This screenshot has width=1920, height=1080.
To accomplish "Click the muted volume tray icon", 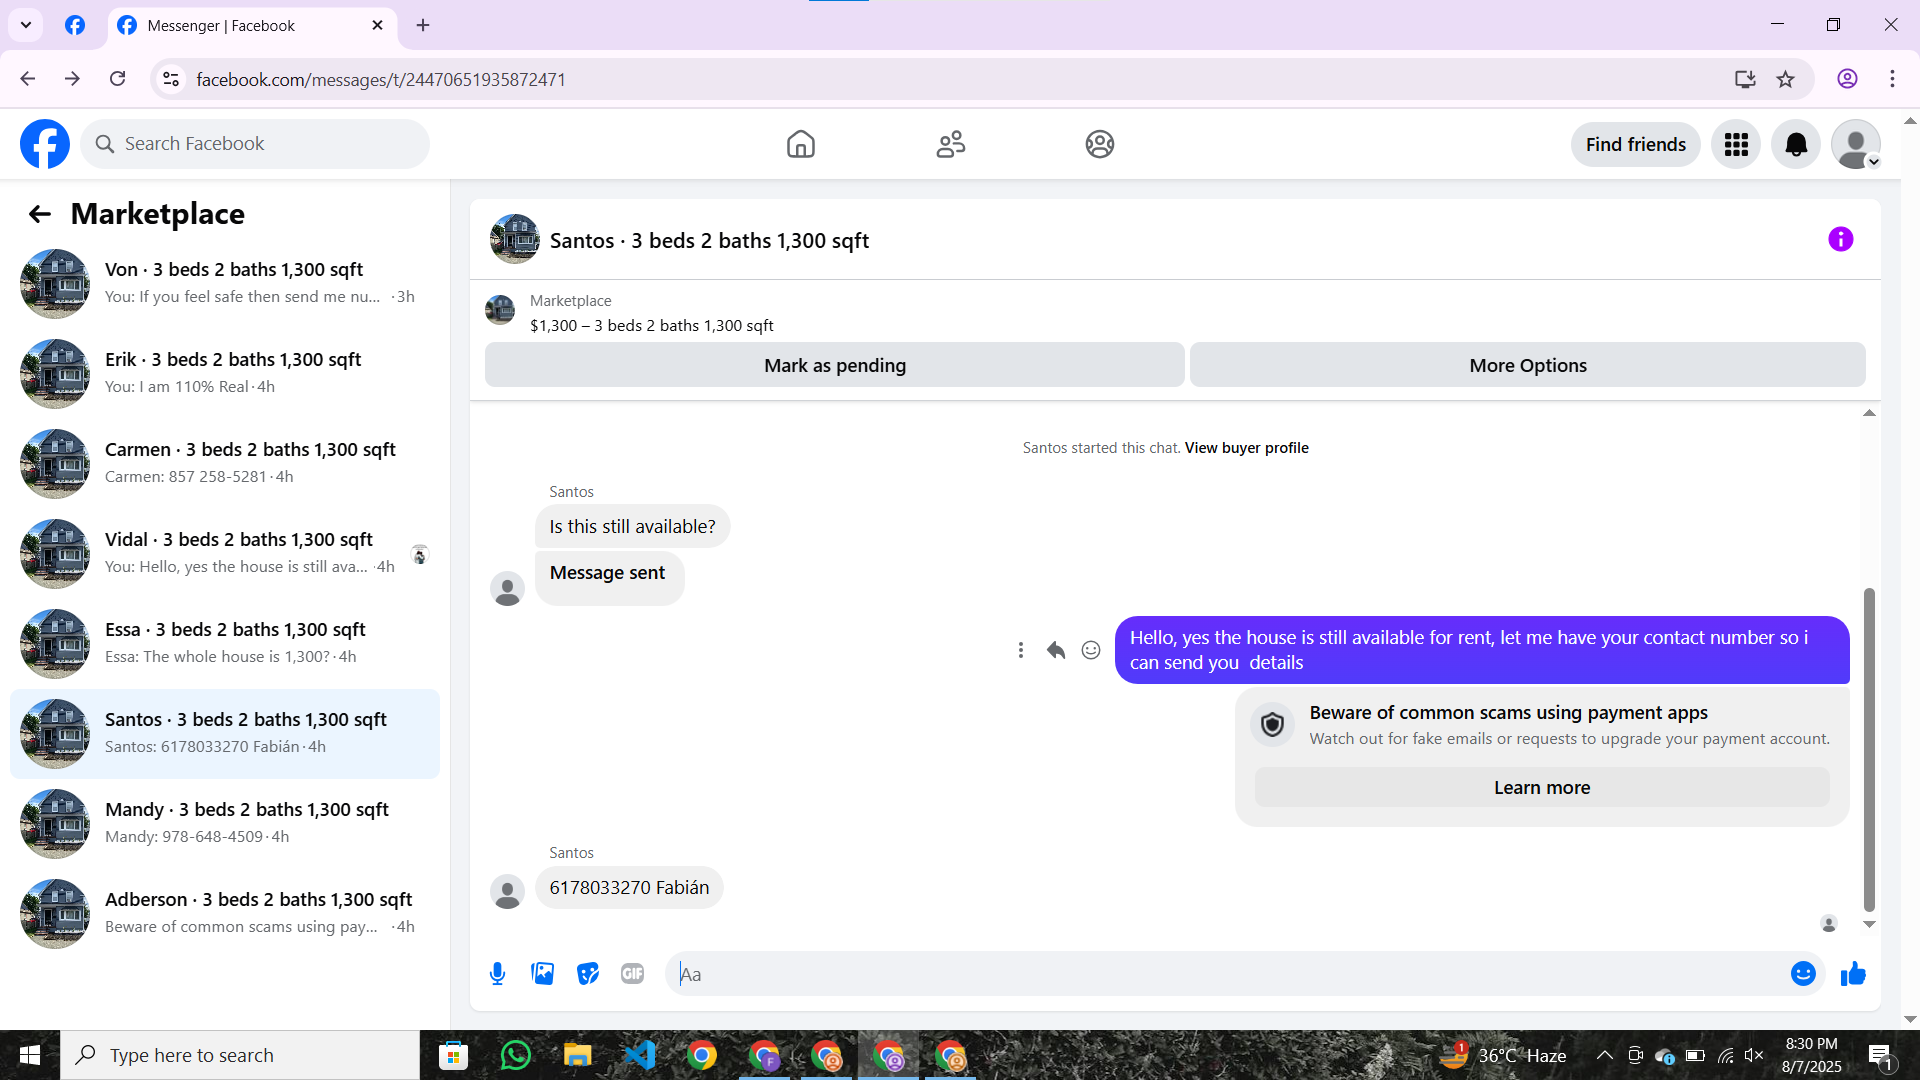I will pos(1754,1055).
